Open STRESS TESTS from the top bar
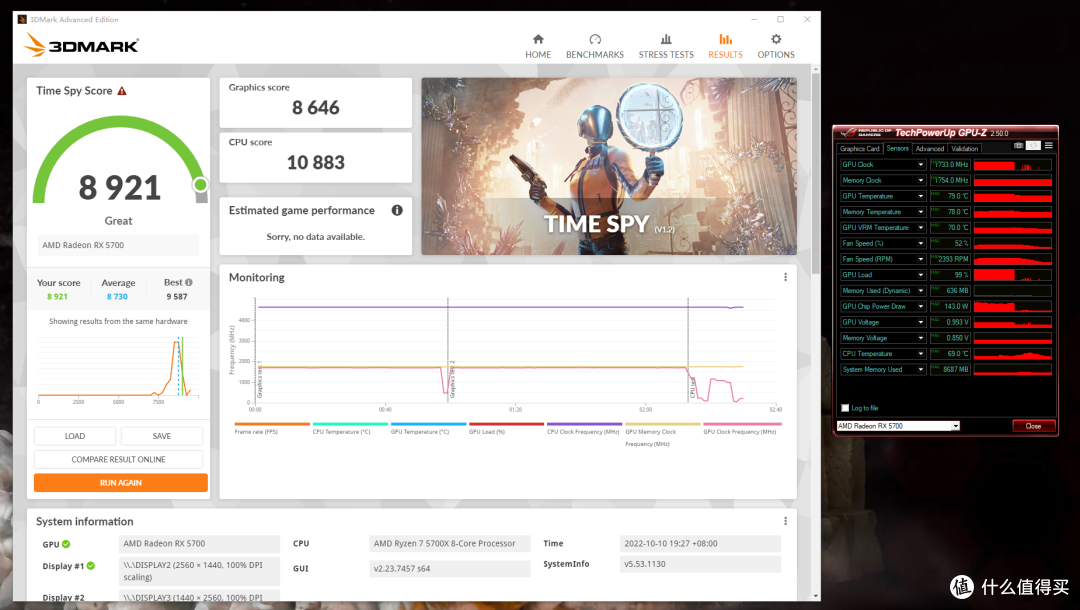Screen dimensions: 1080x610 click(666, 45)
